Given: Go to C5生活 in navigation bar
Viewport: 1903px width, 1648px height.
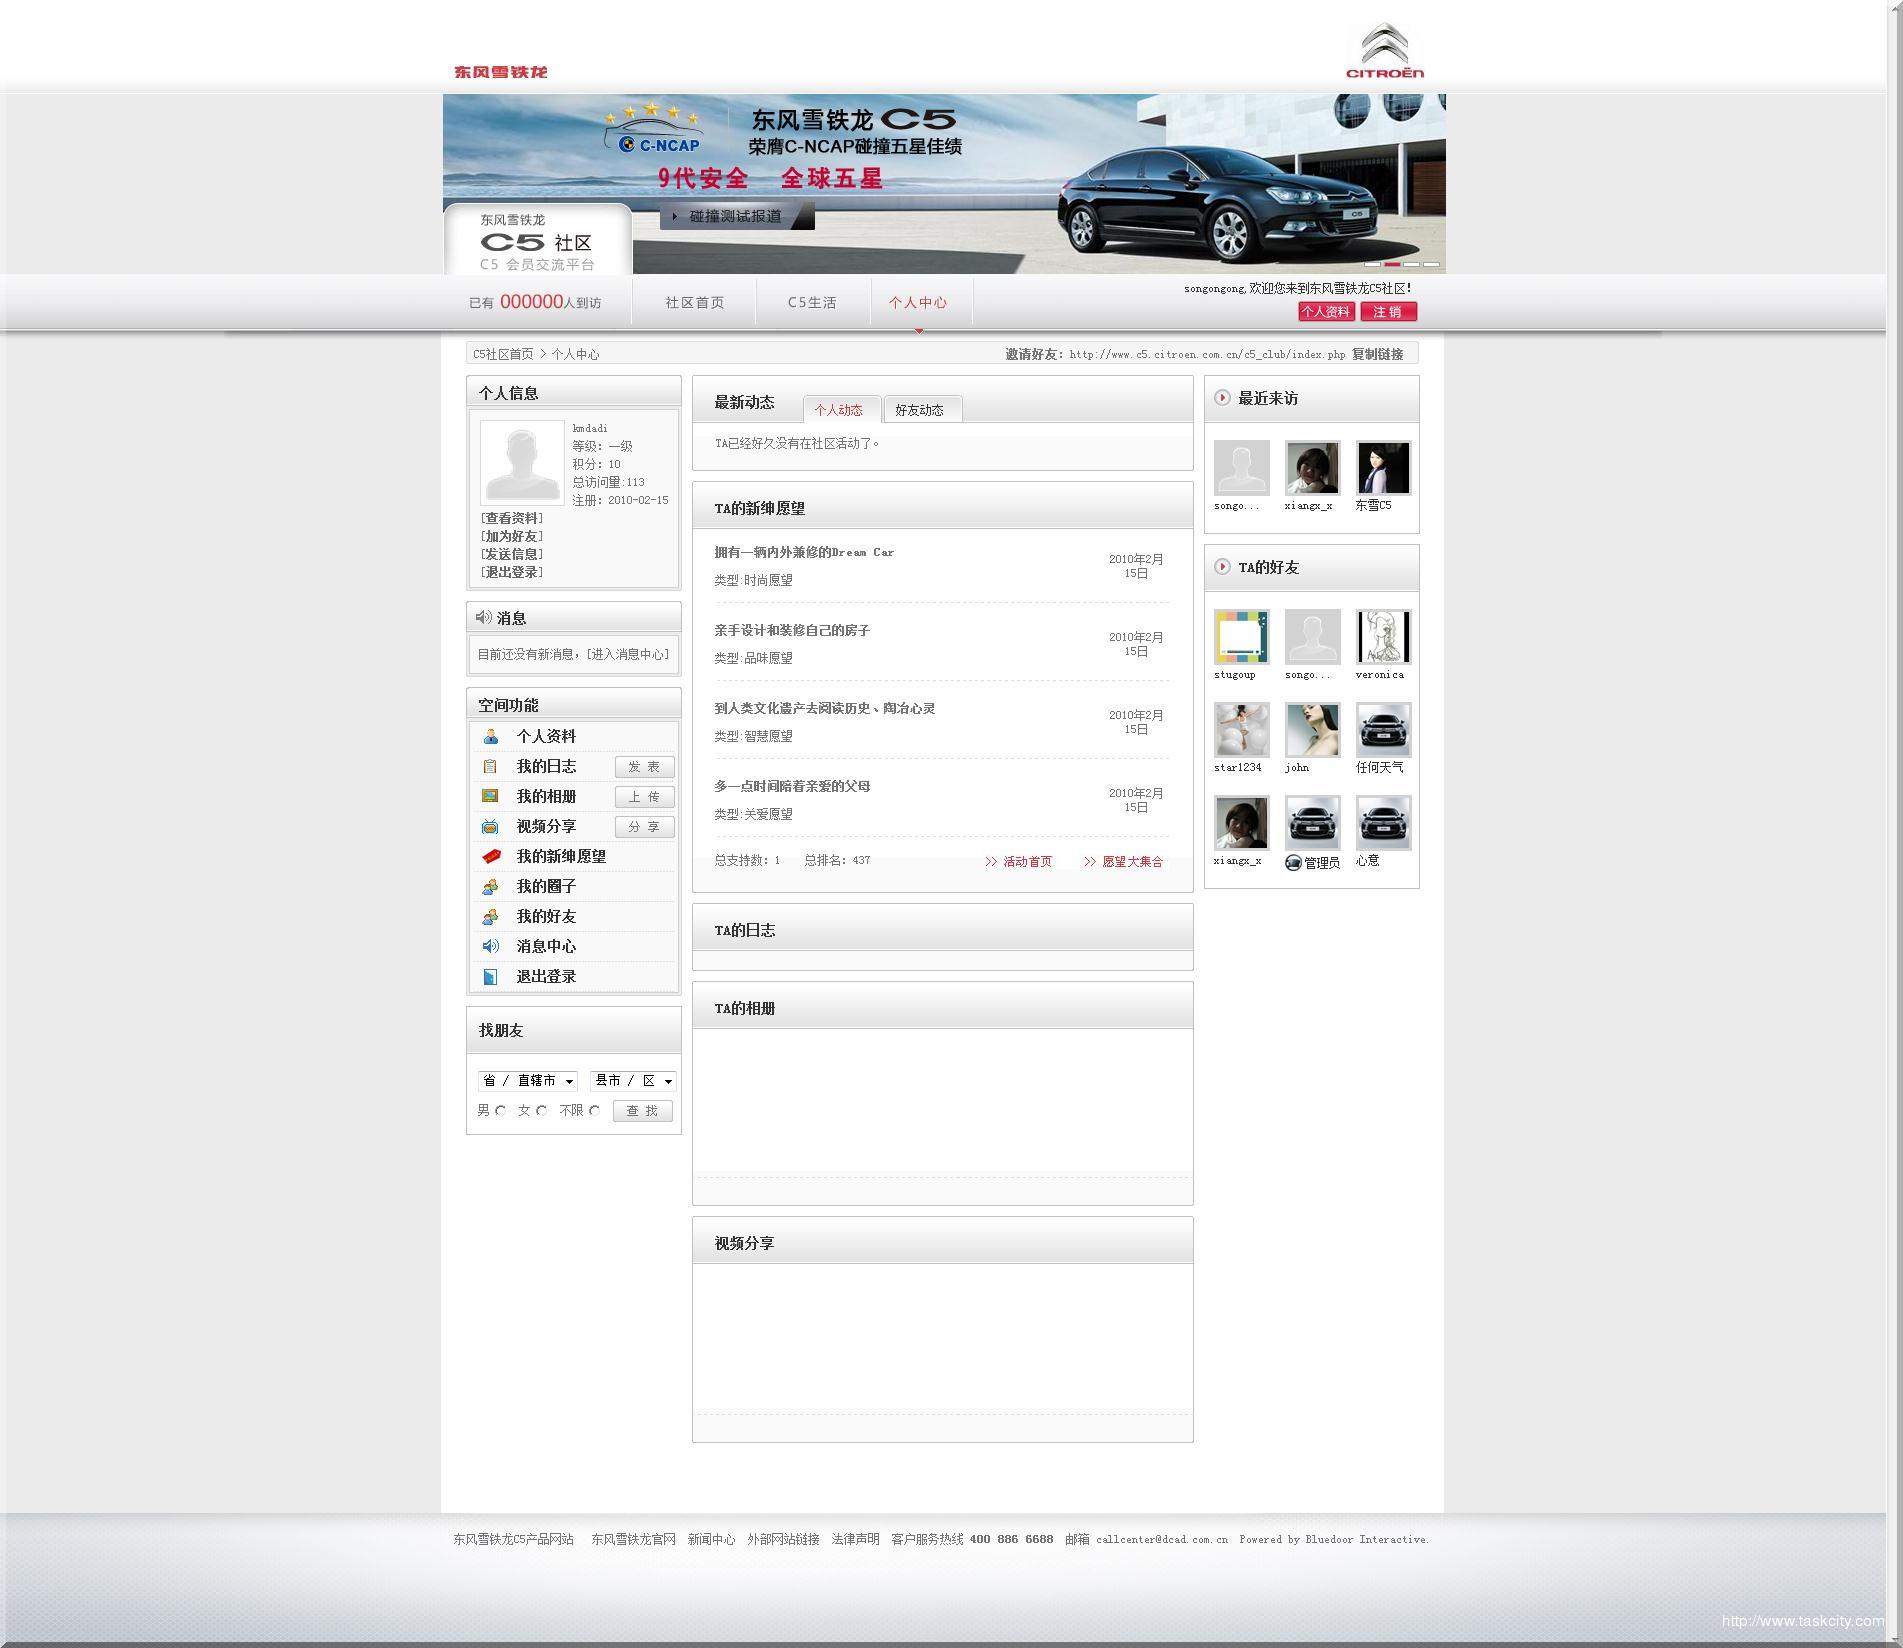Looking at the screenshot, I should point(812,303).
